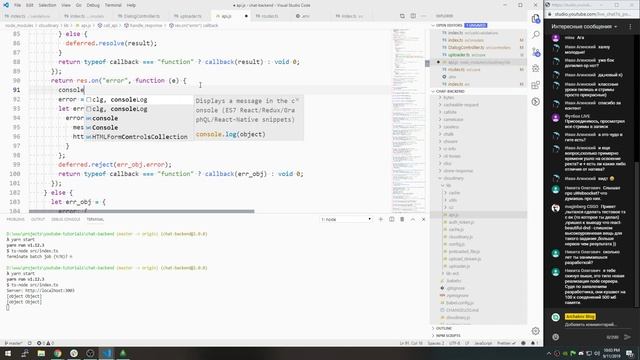Click master branch in status bar
The image size is (640, 360).
[x=13, y=343]
